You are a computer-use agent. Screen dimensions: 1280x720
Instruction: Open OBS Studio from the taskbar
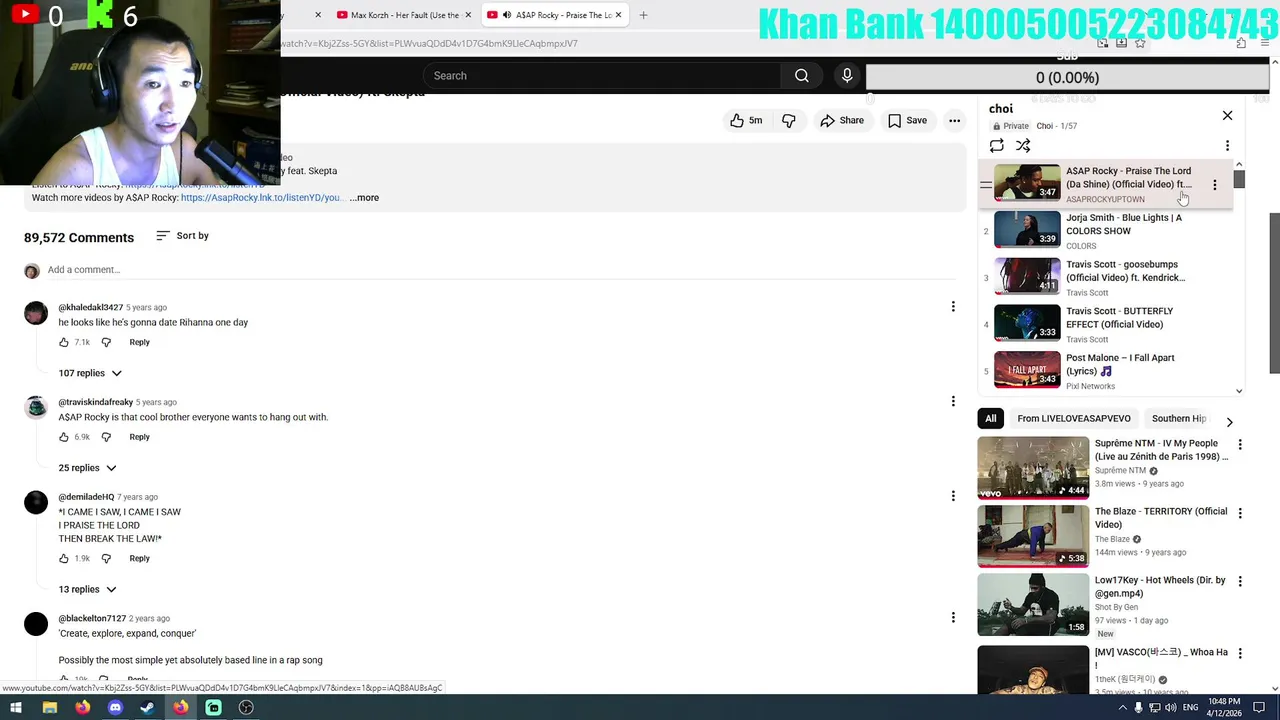point(246,708)
